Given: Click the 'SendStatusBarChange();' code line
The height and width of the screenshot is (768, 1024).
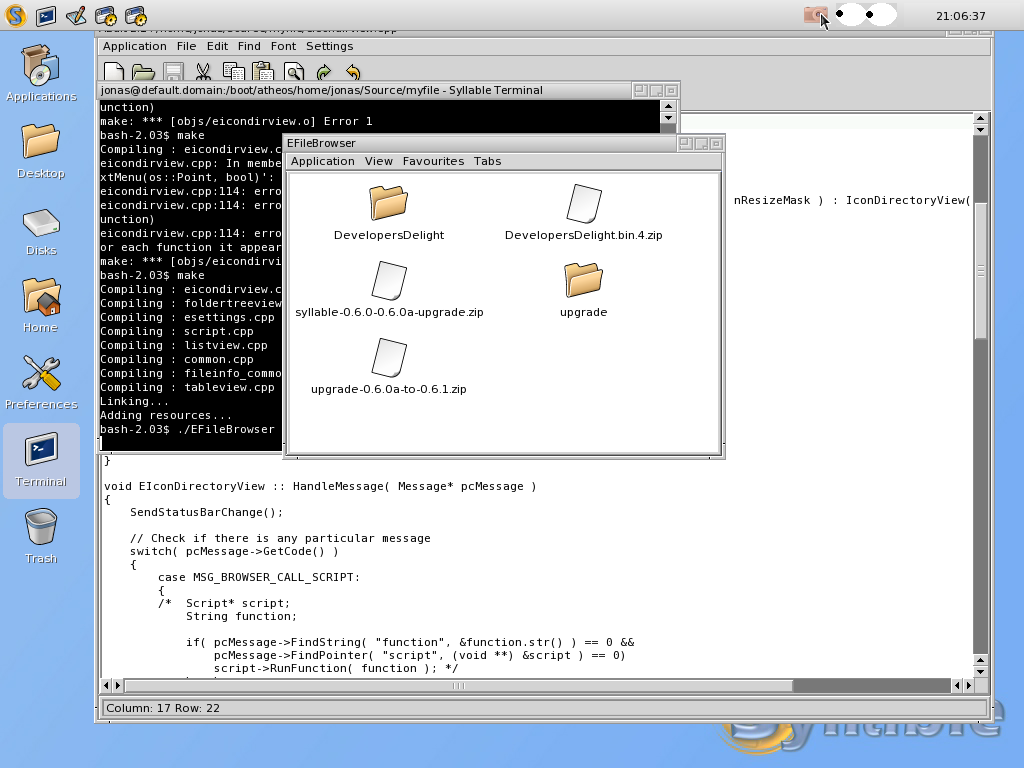Looking at the screenshot, I should tap(206, 512).
